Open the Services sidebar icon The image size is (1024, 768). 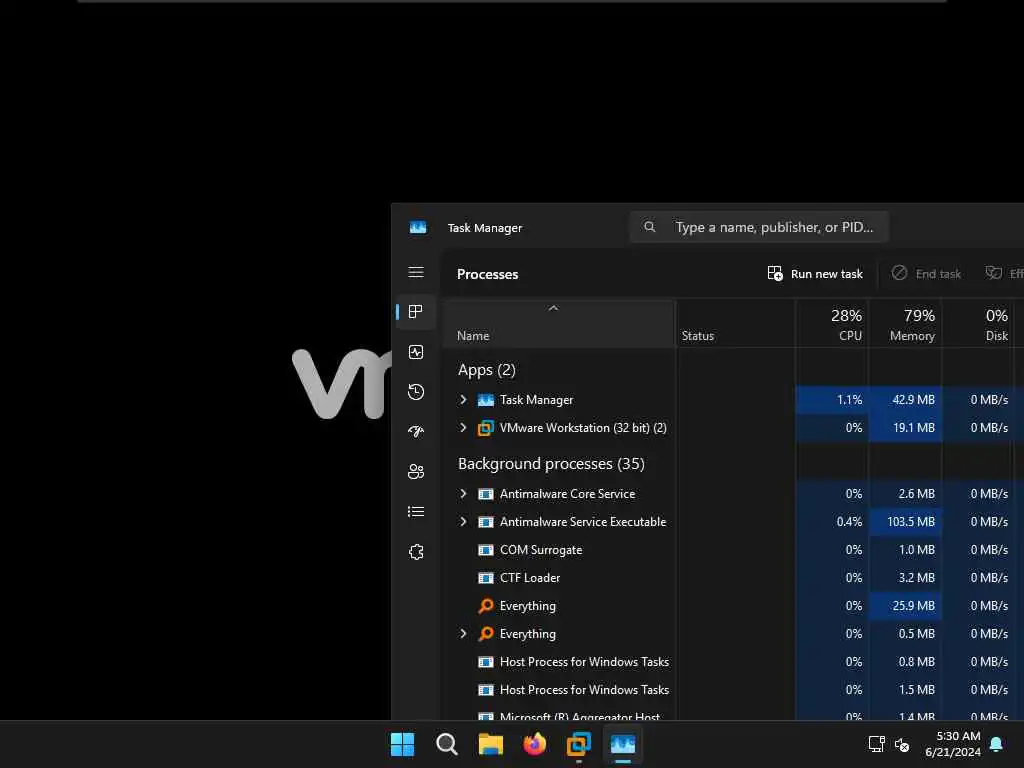click(x=416, y=552)
